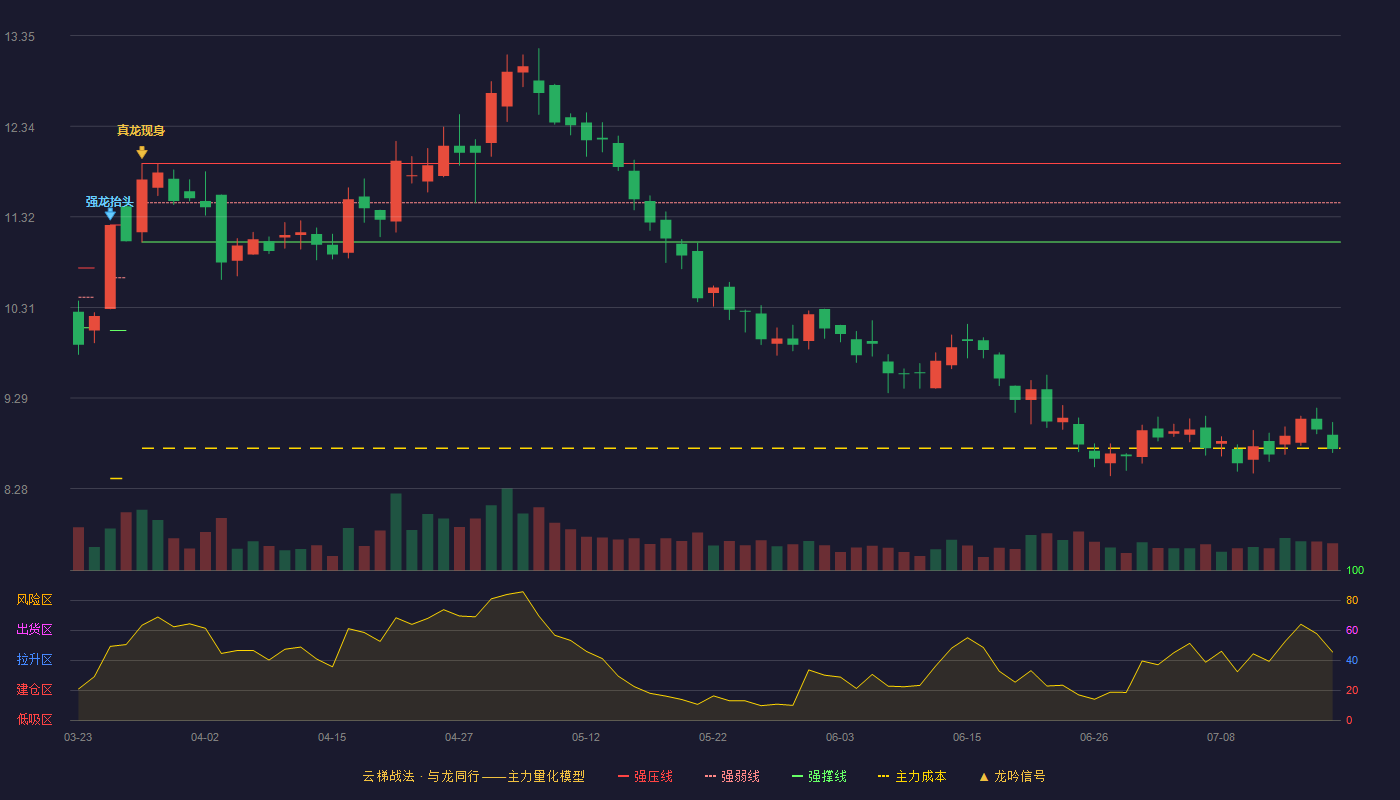Click the 04-15 date label

click(332, 737)
